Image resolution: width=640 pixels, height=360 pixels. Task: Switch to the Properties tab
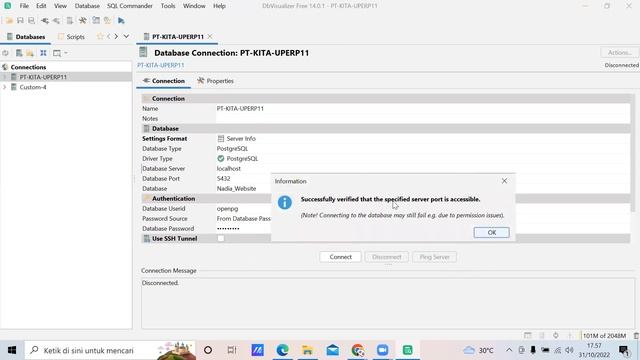click(216, 81)
